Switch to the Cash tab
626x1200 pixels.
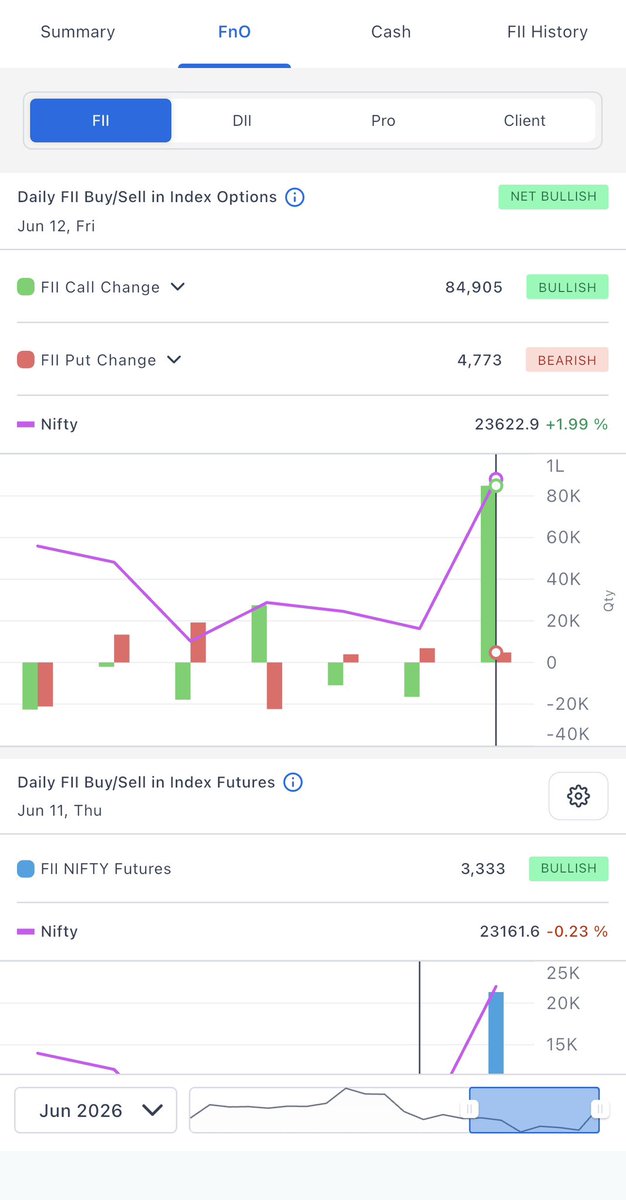click(391, 32)
